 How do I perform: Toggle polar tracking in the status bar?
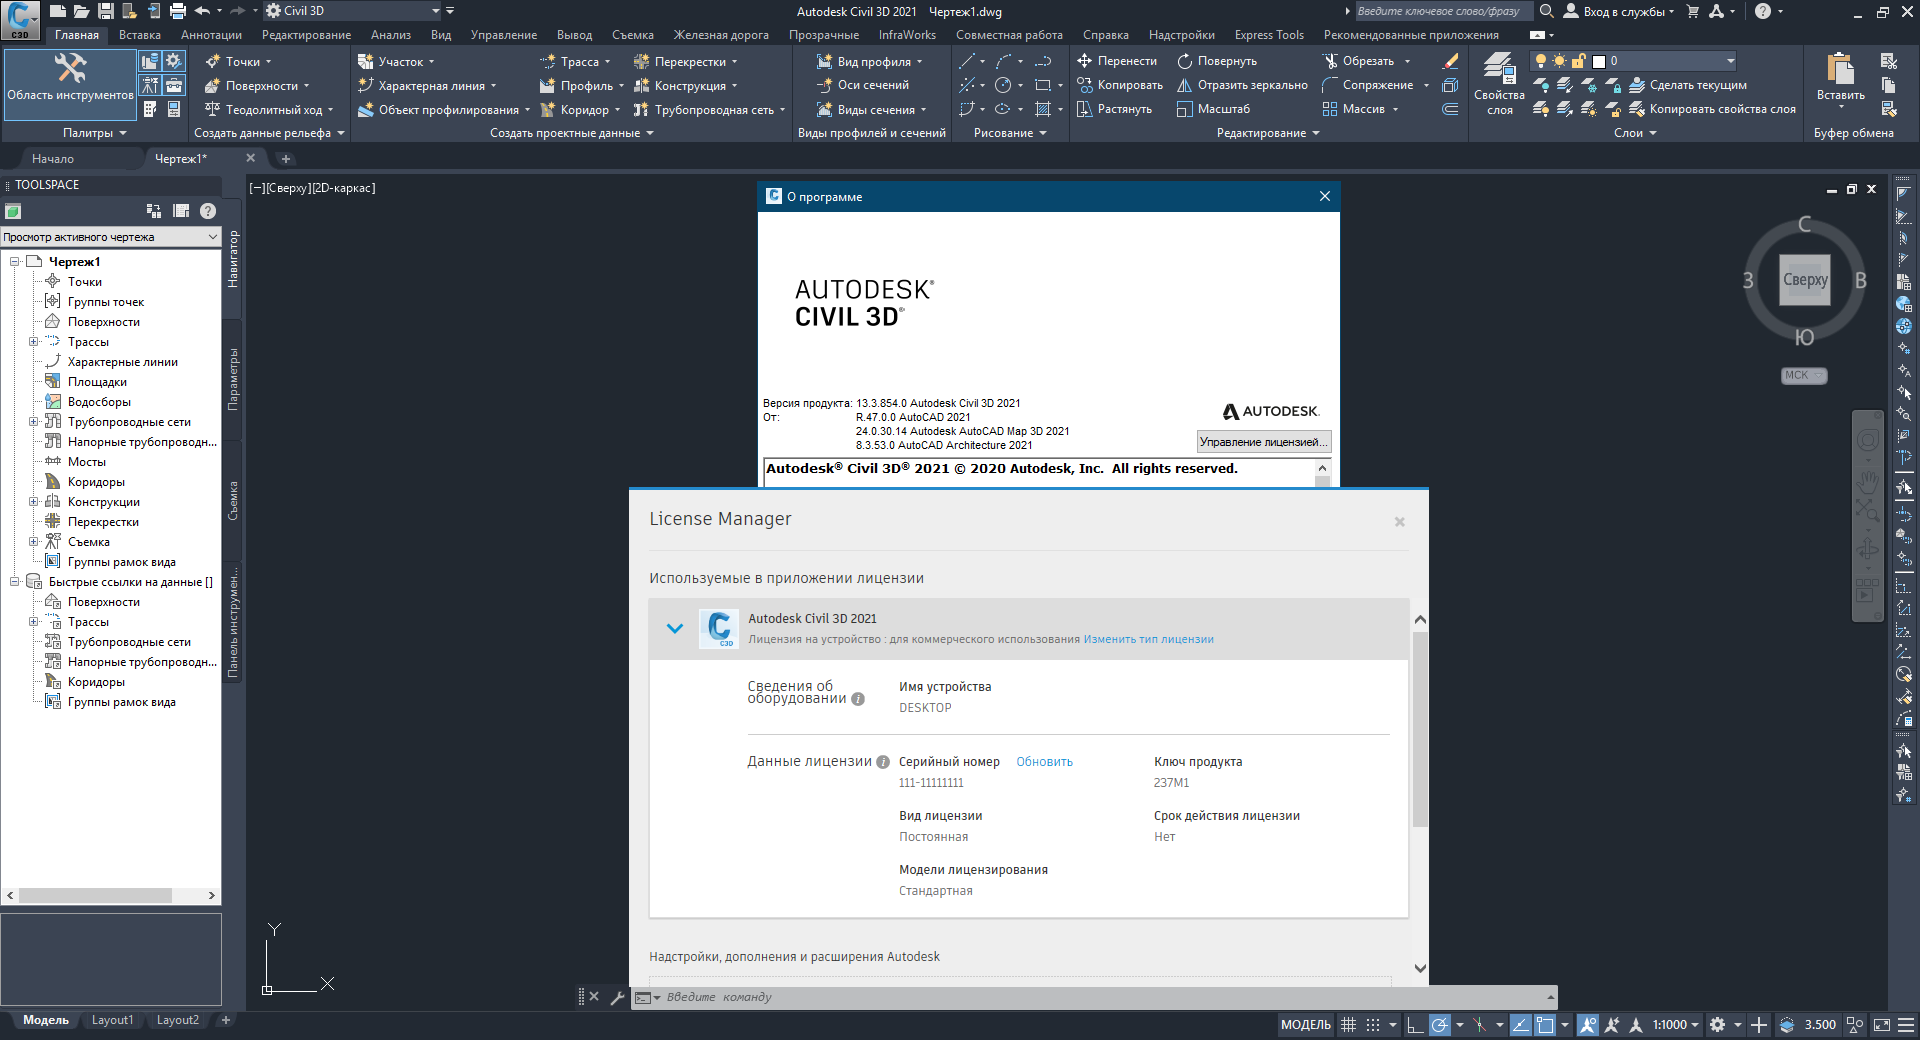coord(1439,1025)
